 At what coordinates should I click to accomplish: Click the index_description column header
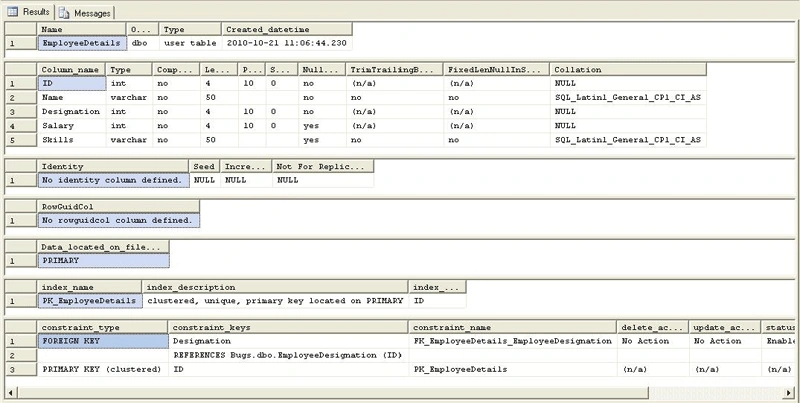pos(275,287)
